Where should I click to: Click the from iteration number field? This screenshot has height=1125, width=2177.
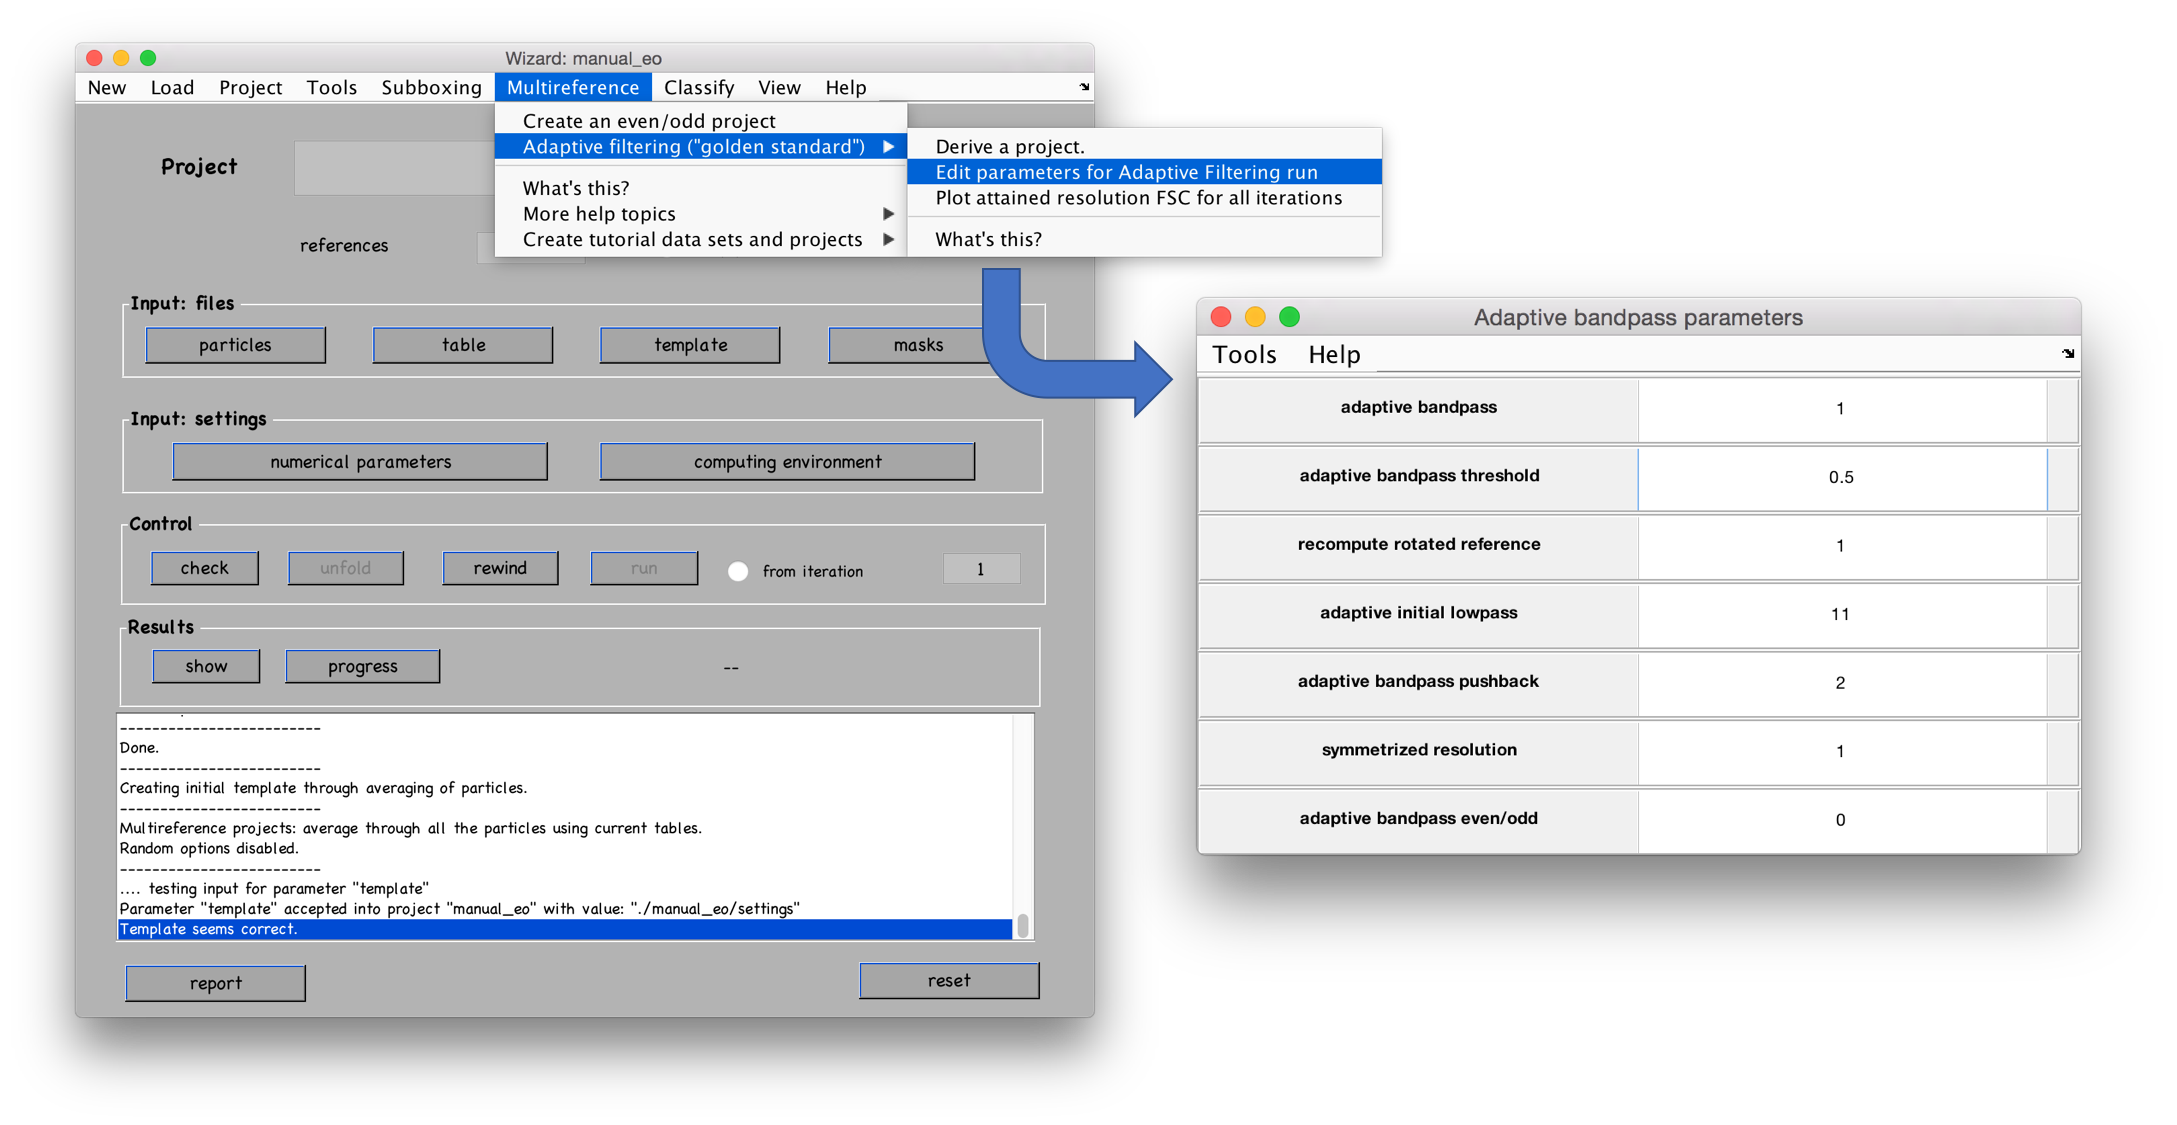coord(981,569)
